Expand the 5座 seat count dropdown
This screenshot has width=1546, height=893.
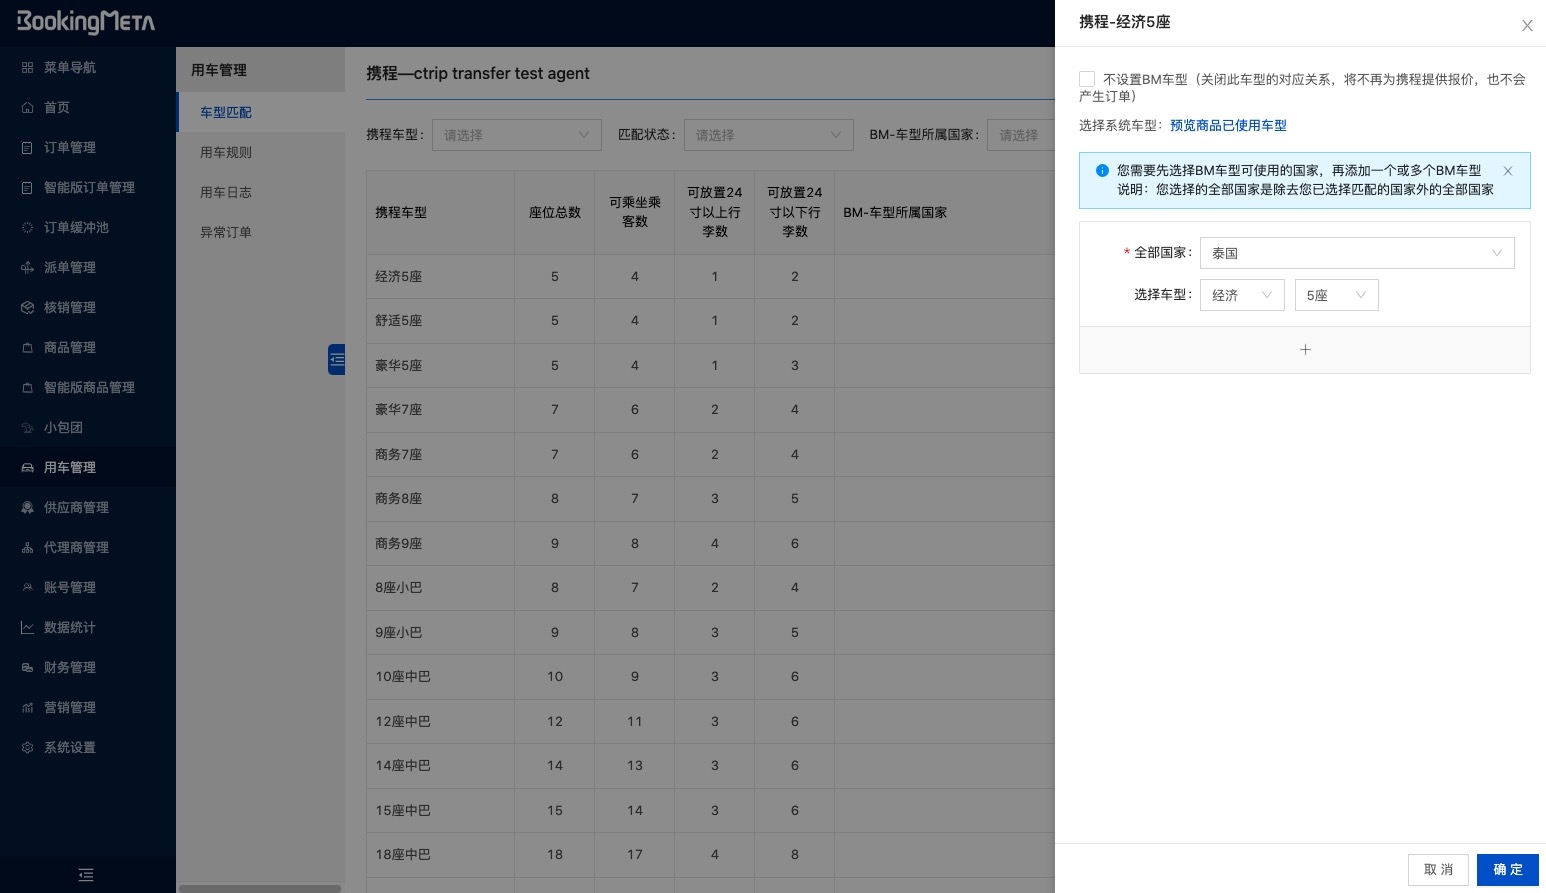coord(1336,295)
